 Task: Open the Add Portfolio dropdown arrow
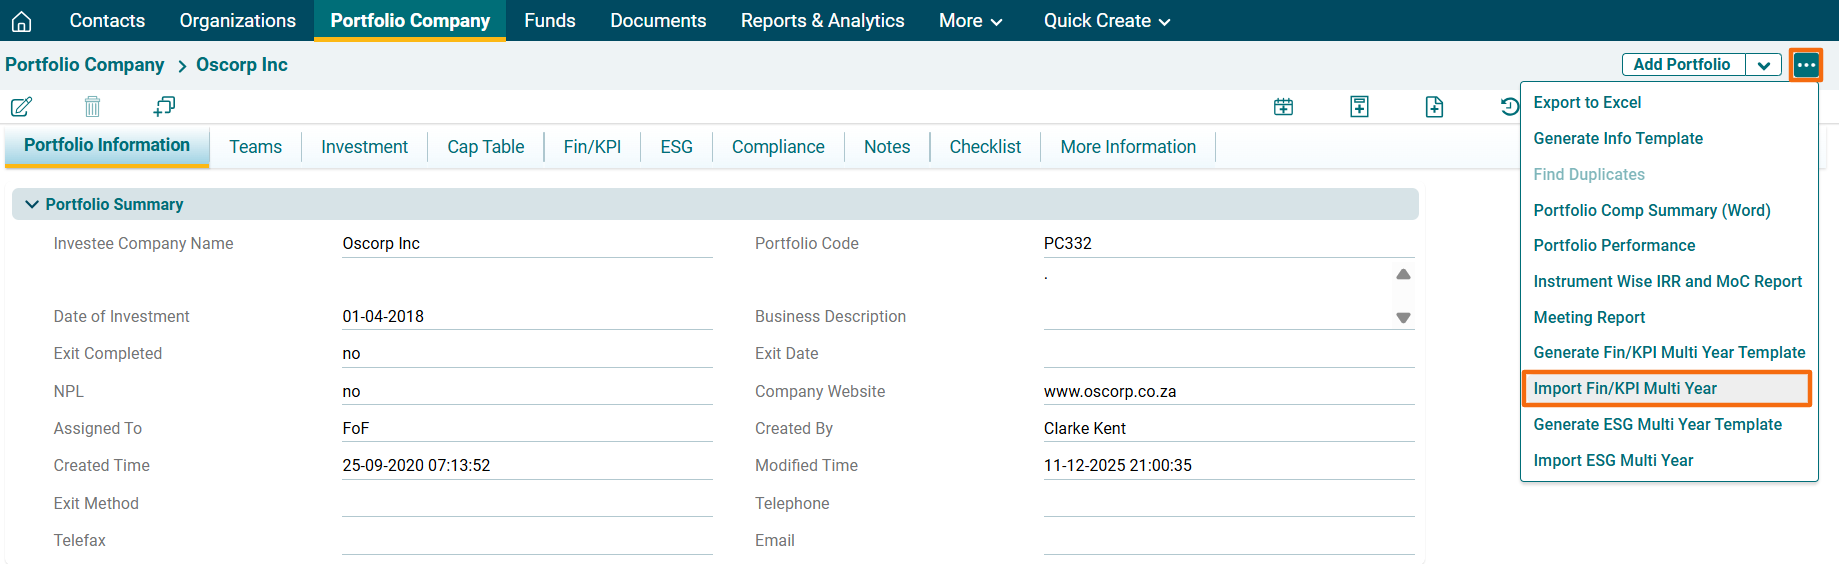pyautogui.click(x=1763, y=65)
